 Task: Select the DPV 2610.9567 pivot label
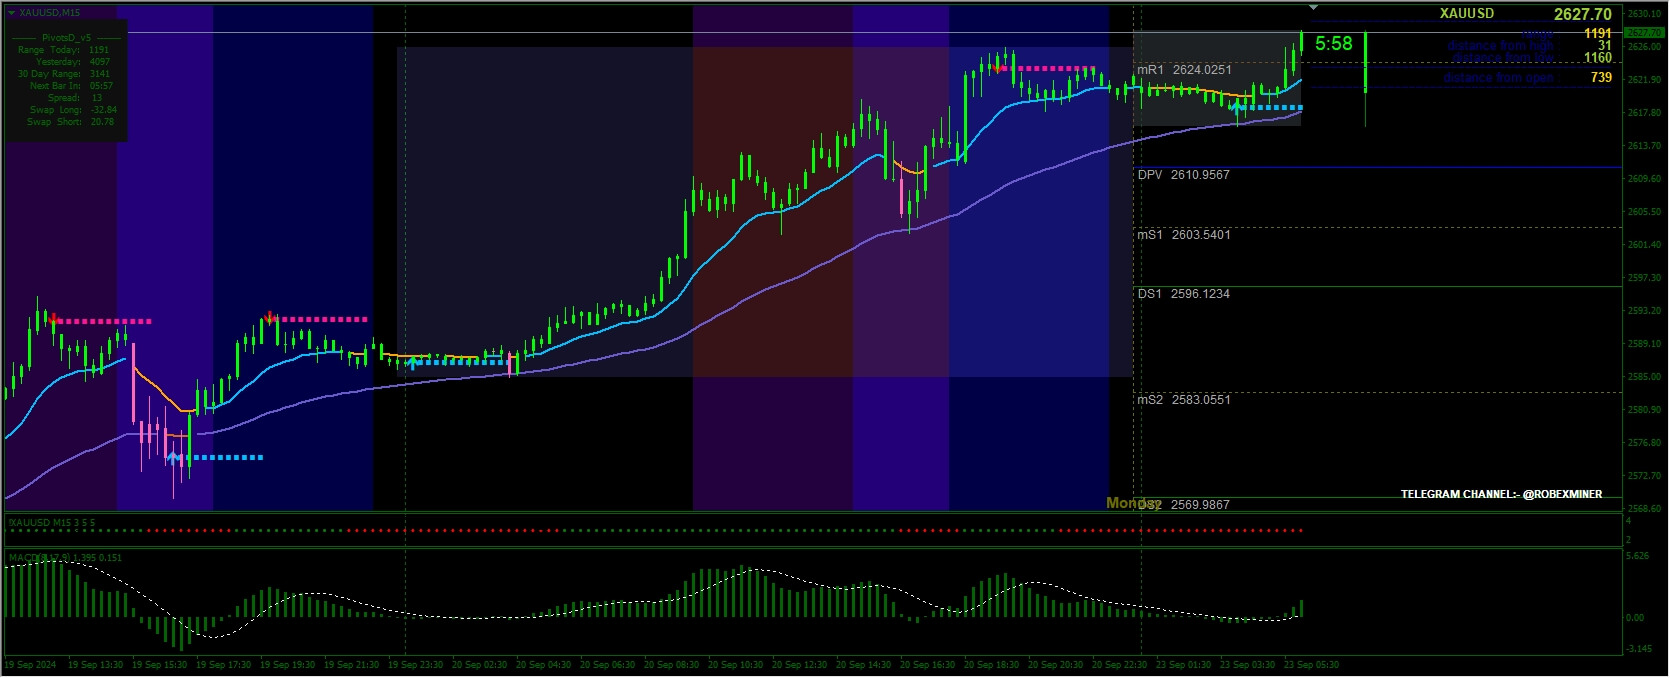(1184, 175)
